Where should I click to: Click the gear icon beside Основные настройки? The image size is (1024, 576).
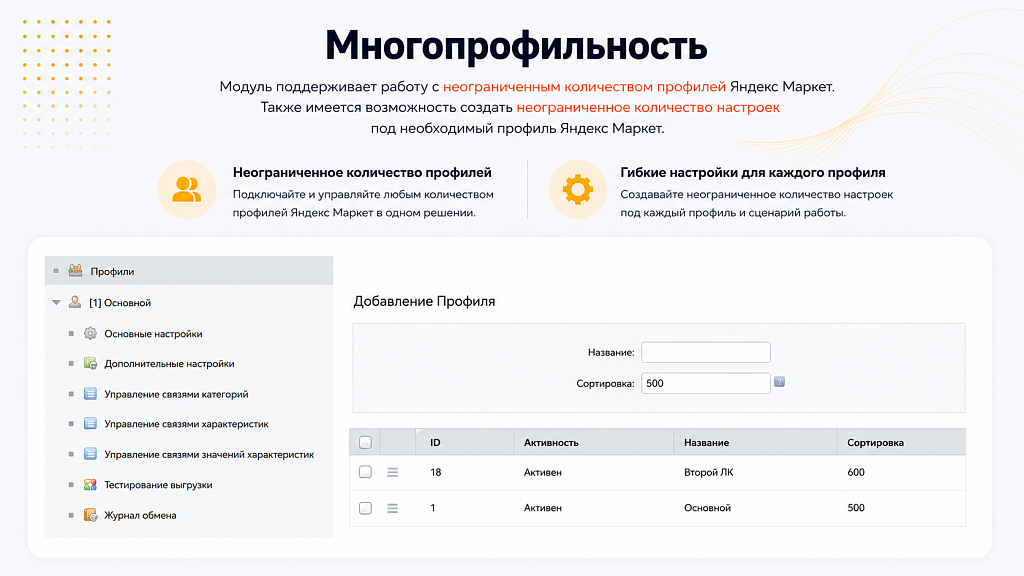[90, 333]
